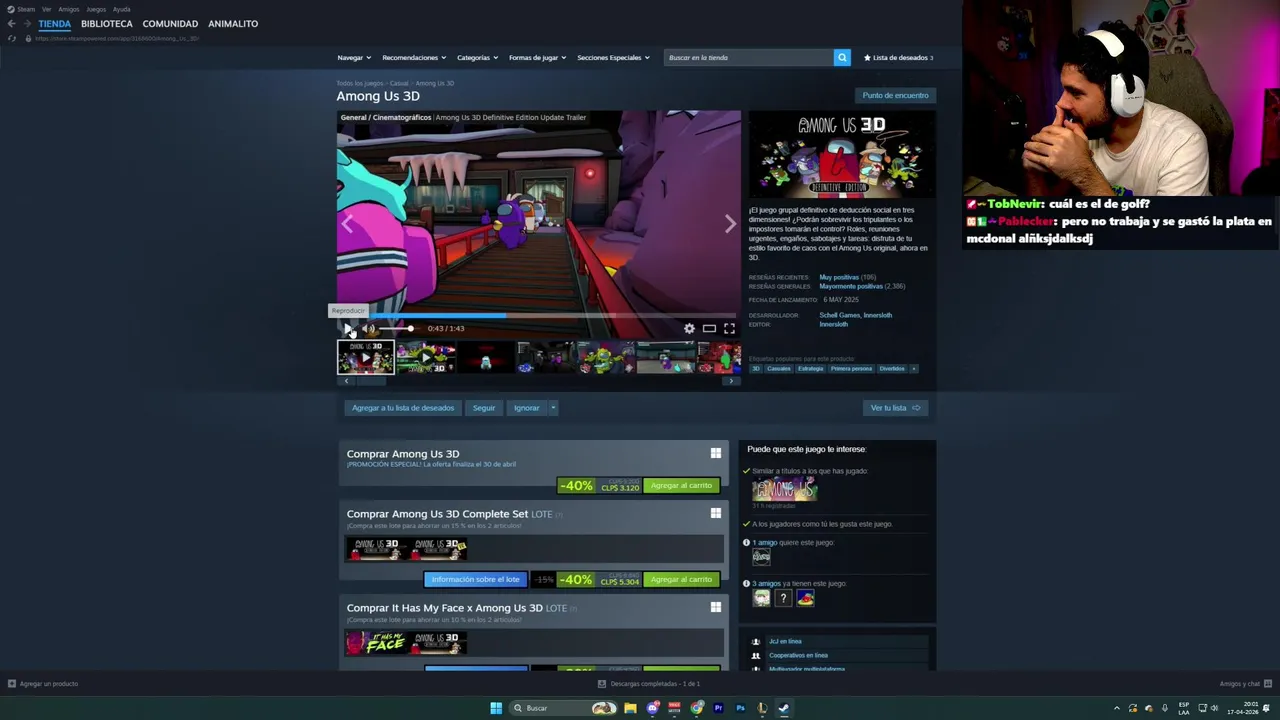Viewport: 1280px width, 720px height.
Task: Open the Amigos y chat panel
Action: point(1244,684)
